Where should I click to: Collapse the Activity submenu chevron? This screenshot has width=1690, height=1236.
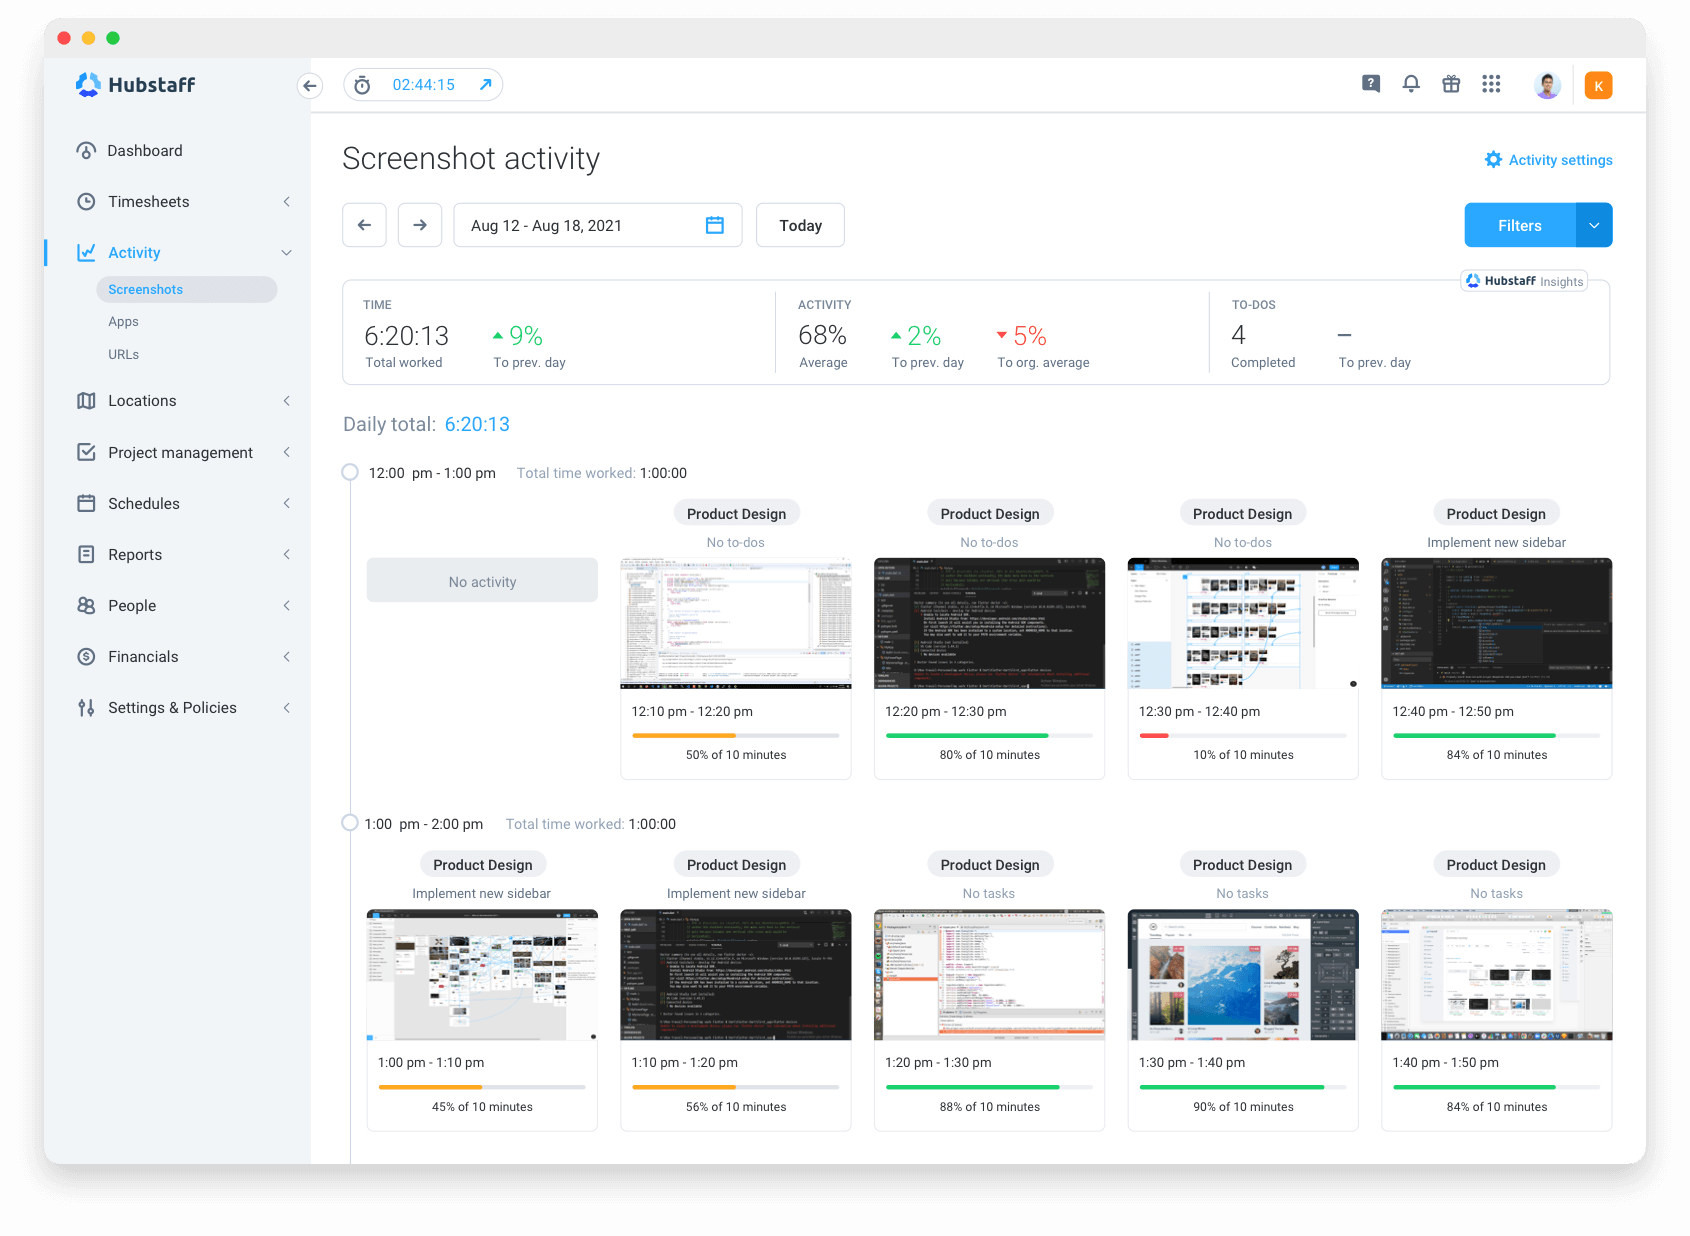[287, 253]
